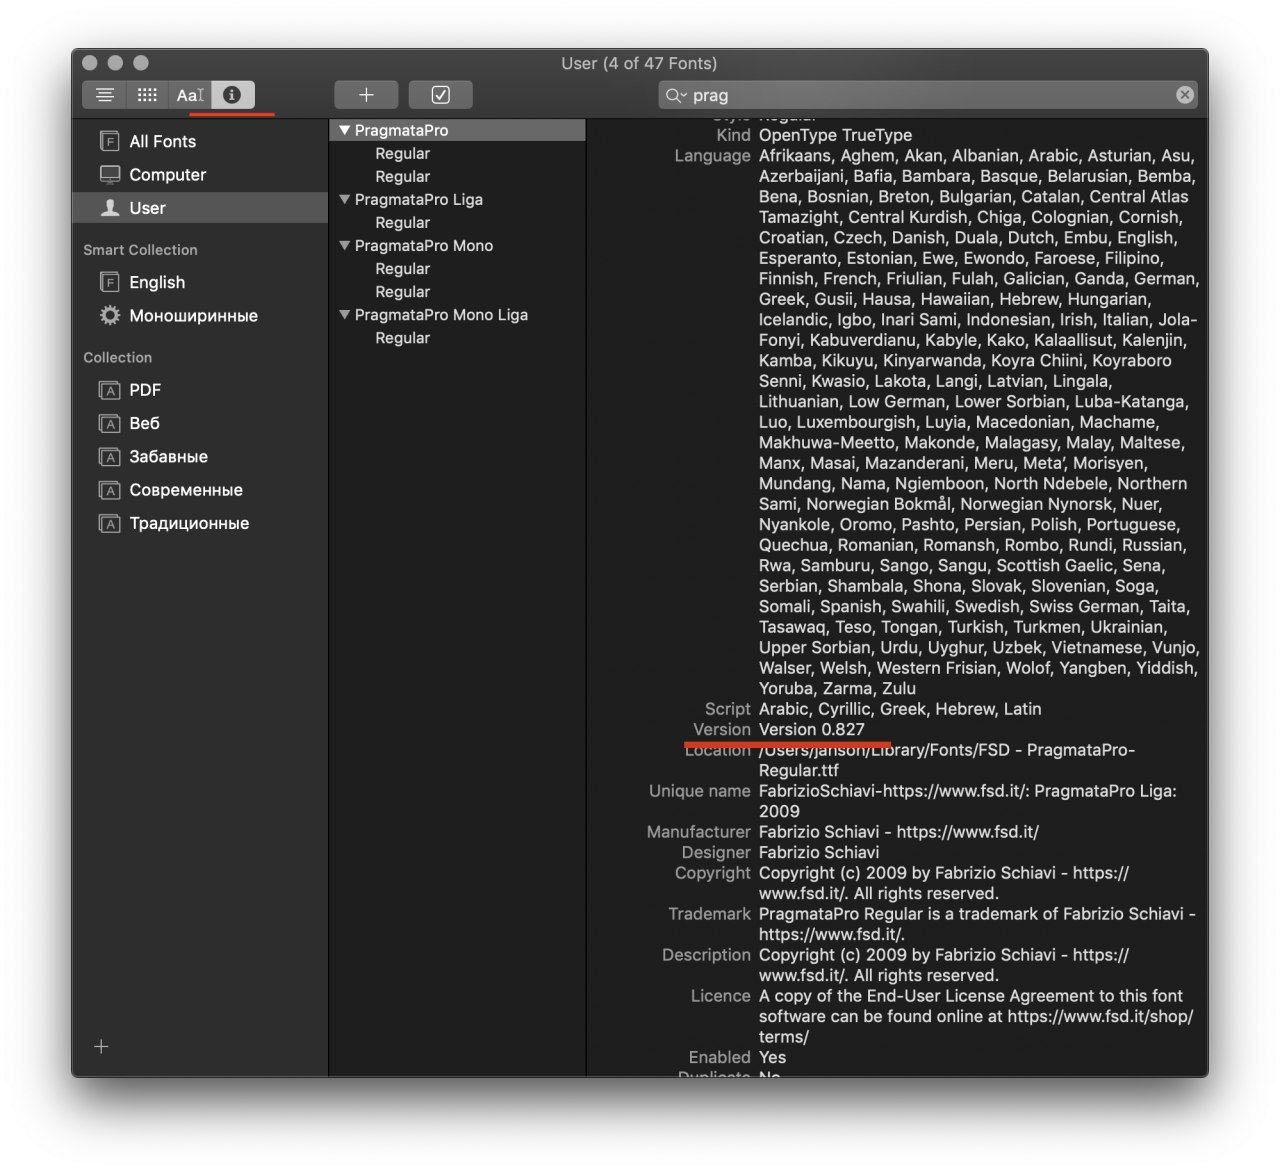Click the Language label
The image size is (1280, 1172).
(x=712, y=156)
